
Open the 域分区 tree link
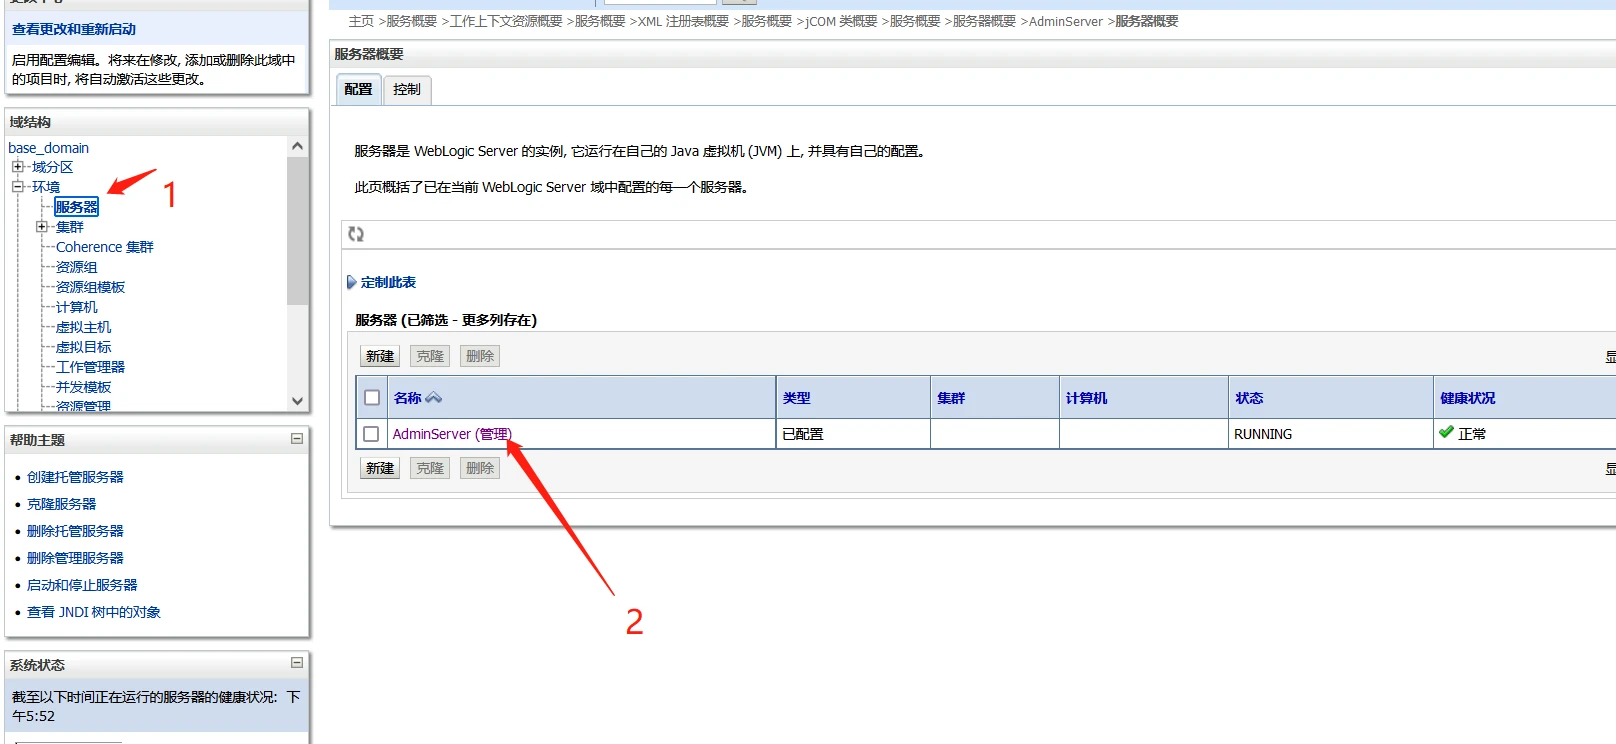[53, 167]
